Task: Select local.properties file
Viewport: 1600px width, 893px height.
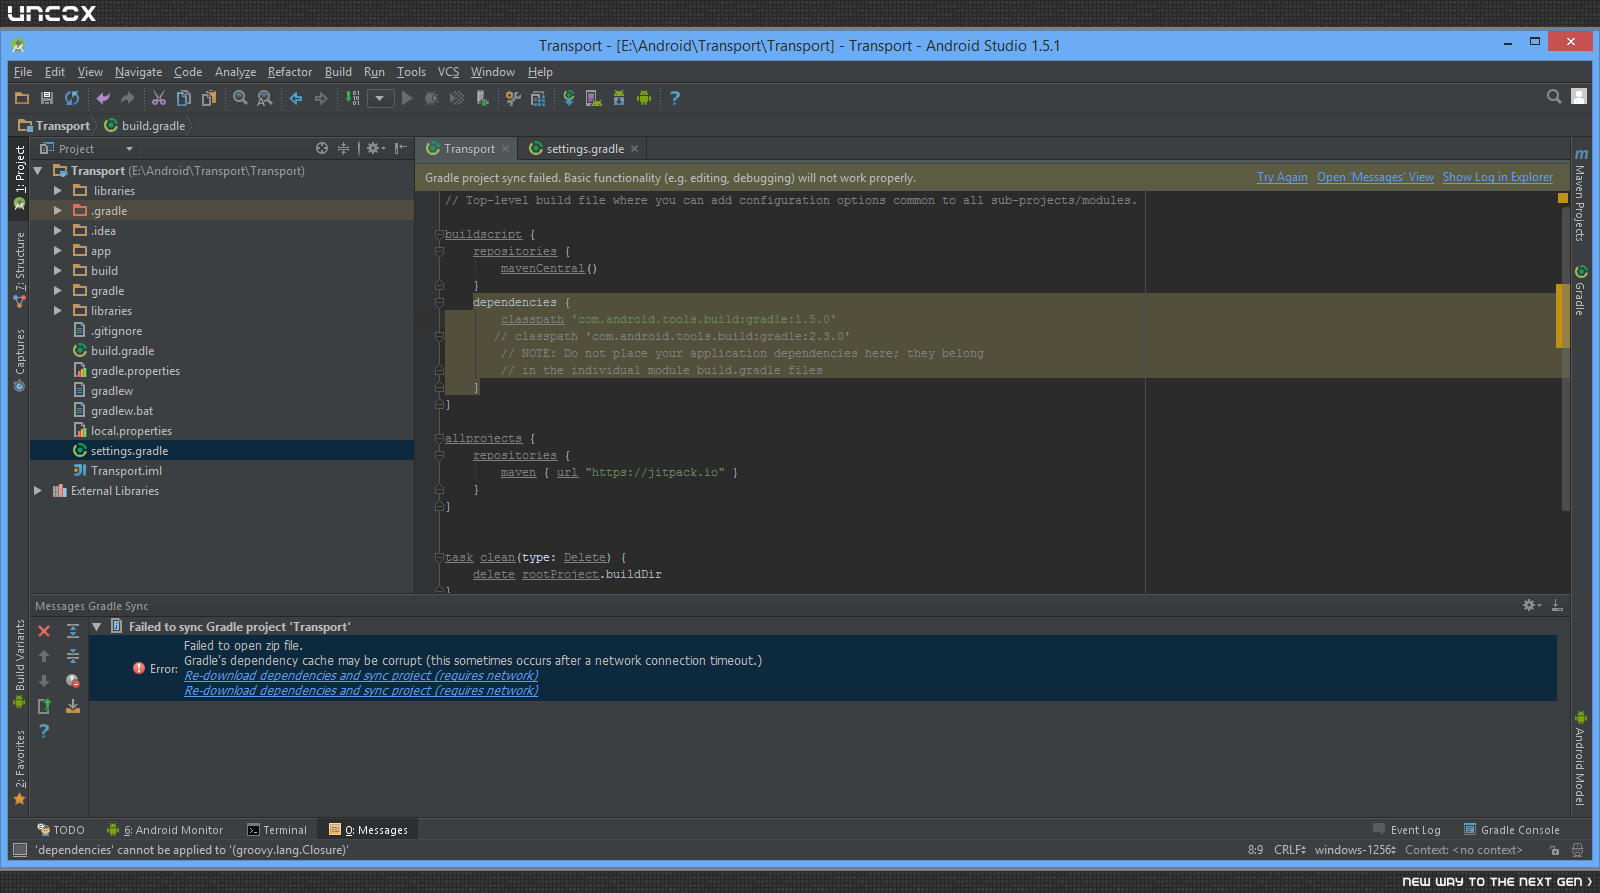Action: click(x=131, y=431)
